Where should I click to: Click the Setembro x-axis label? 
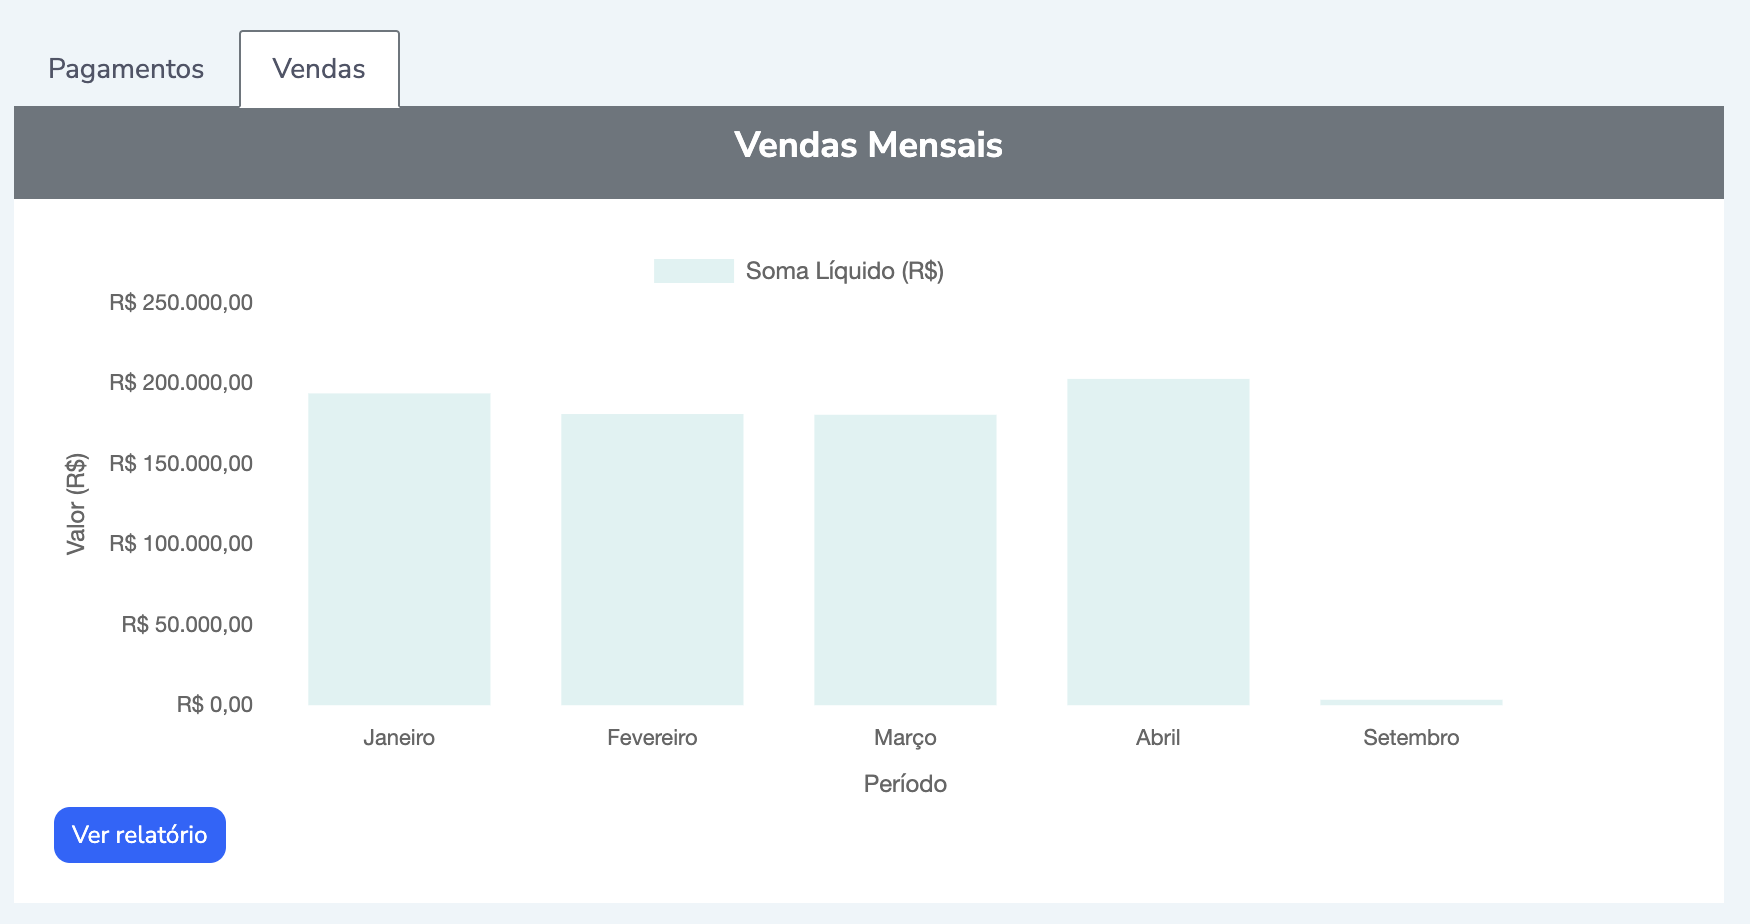point(1411,738)
